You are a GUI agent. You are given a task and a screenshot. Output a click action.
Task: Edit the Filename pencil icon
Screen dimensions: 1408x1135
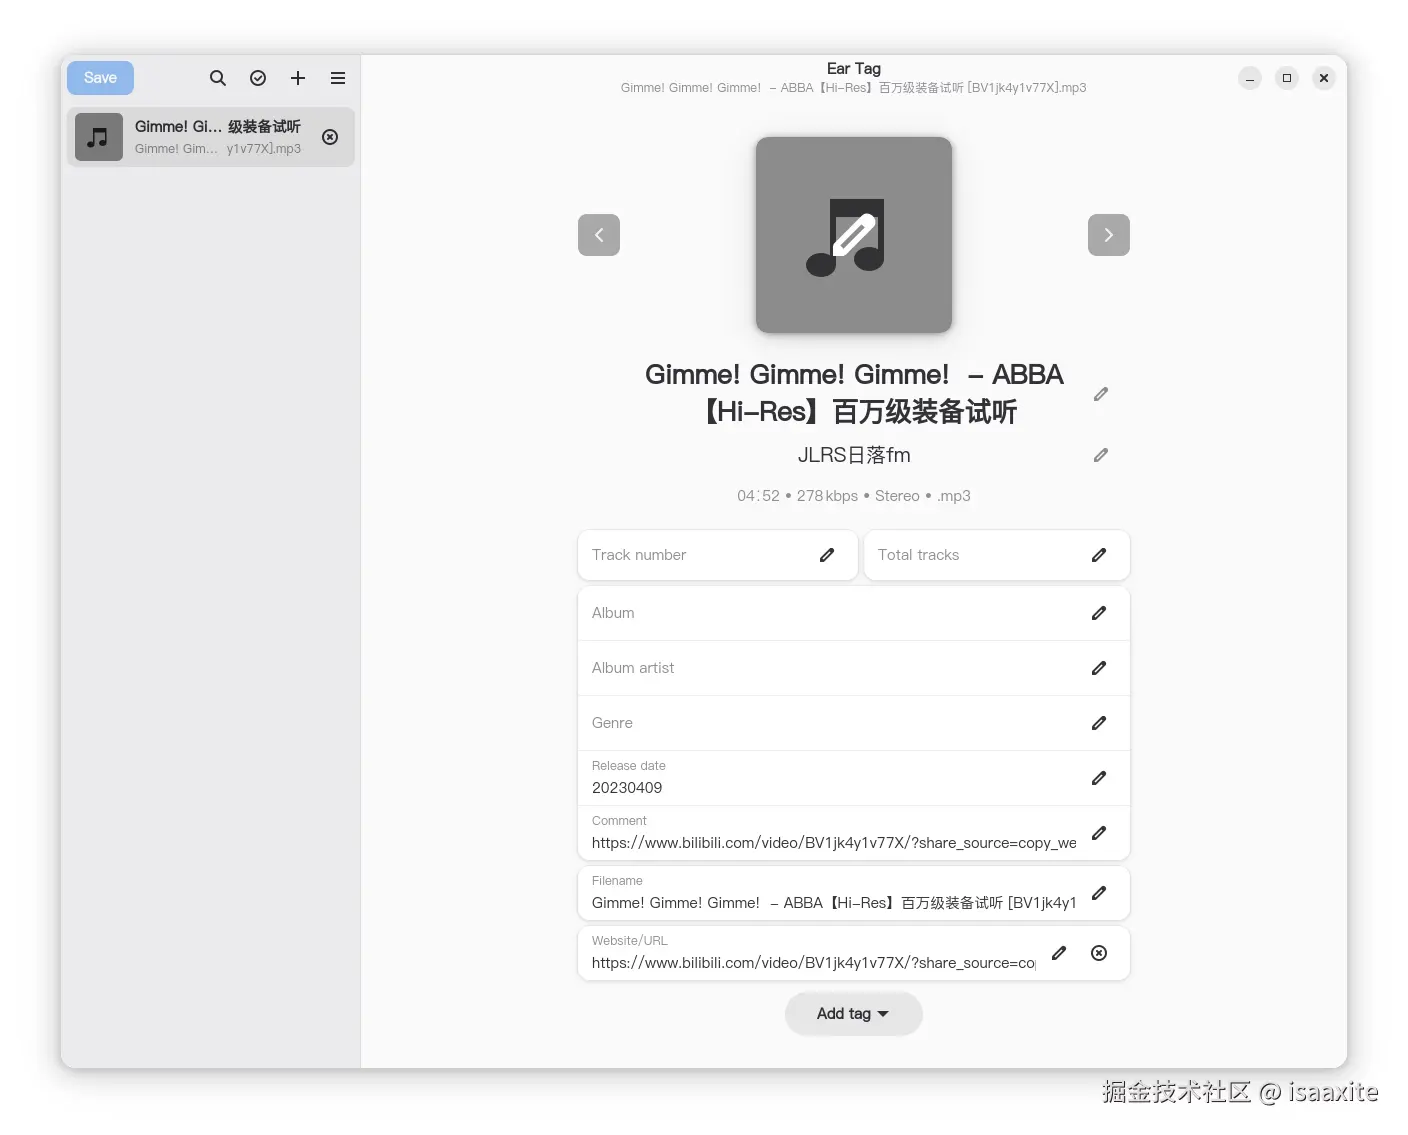click(1099, 893)
